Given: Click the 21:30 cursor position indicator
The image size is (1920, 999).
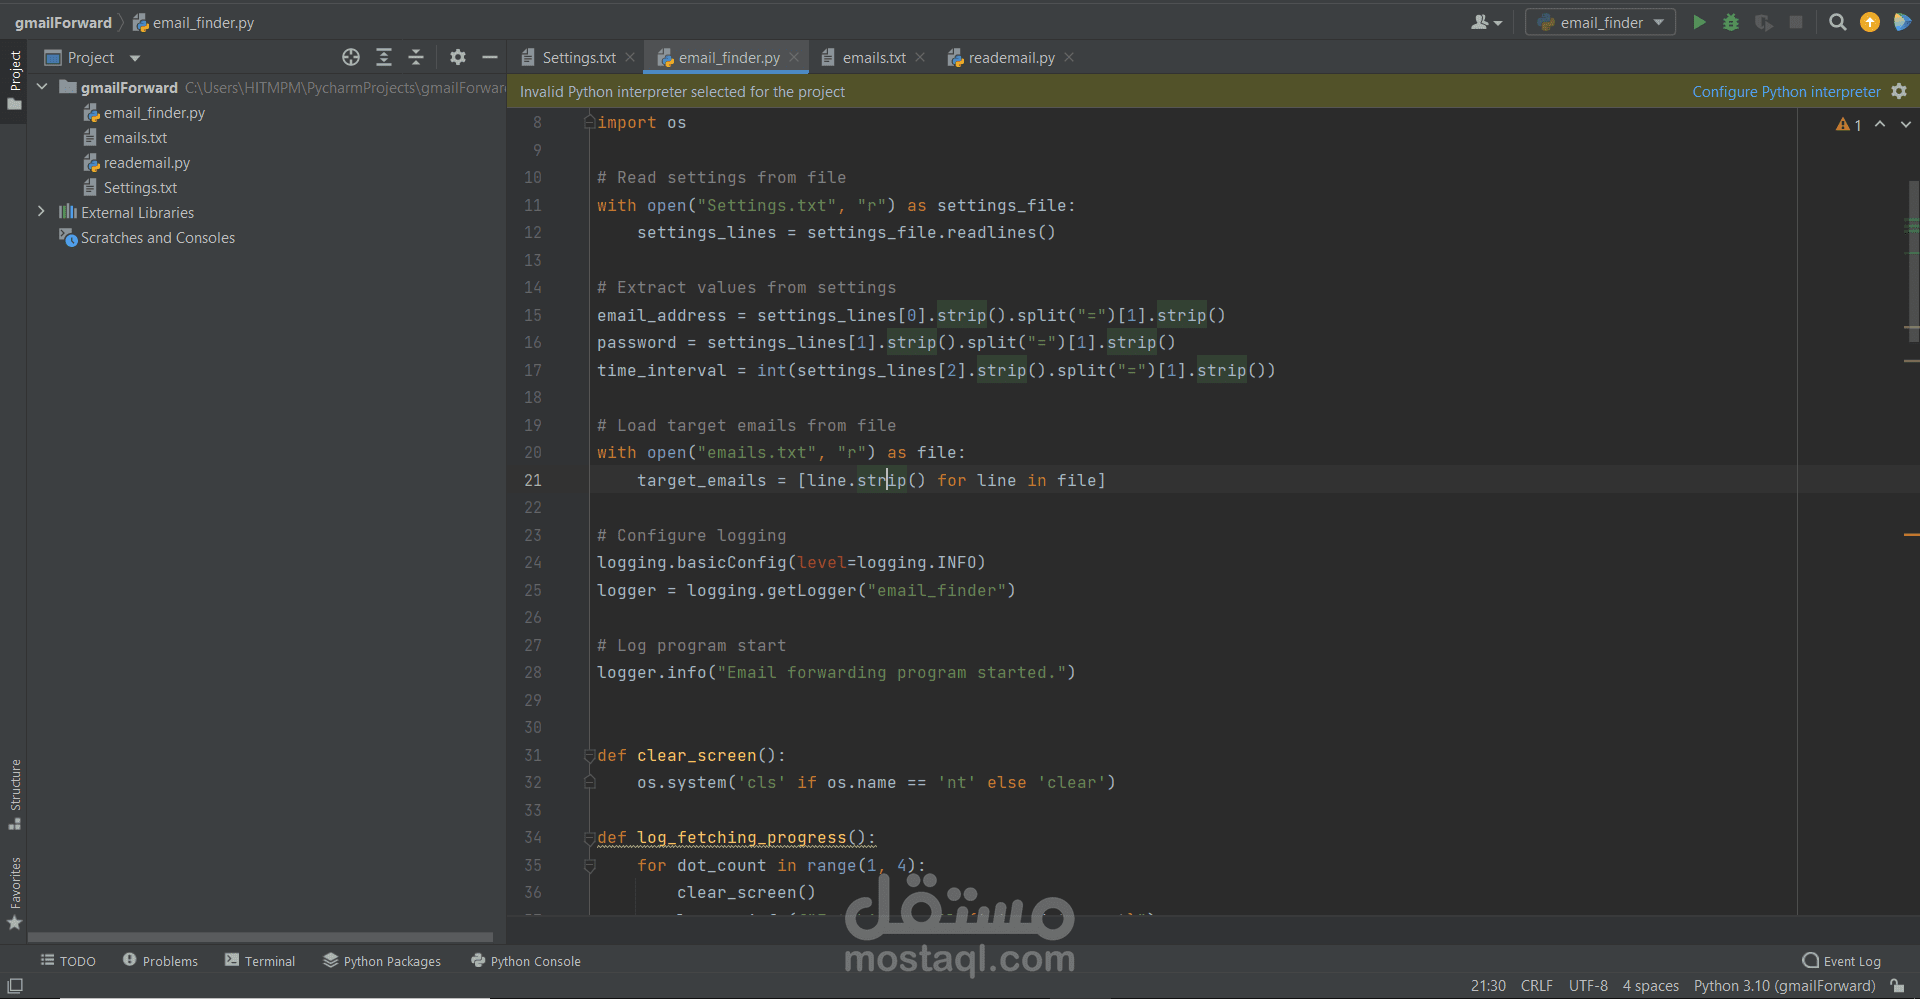Looking at the screenshot, I should tap(1488, 986).
